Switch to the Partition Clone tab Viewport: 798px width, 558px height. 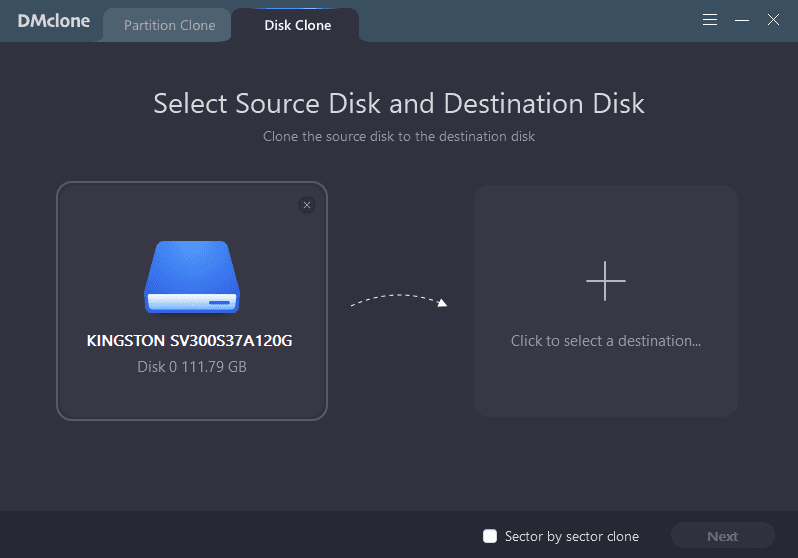[x=169, y=25]
